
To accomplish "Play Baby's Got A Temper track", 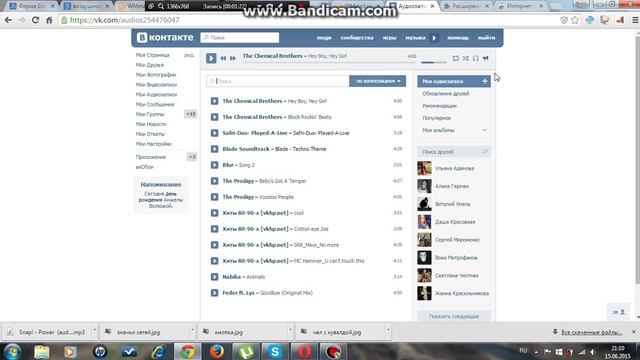I will (214, 181).
